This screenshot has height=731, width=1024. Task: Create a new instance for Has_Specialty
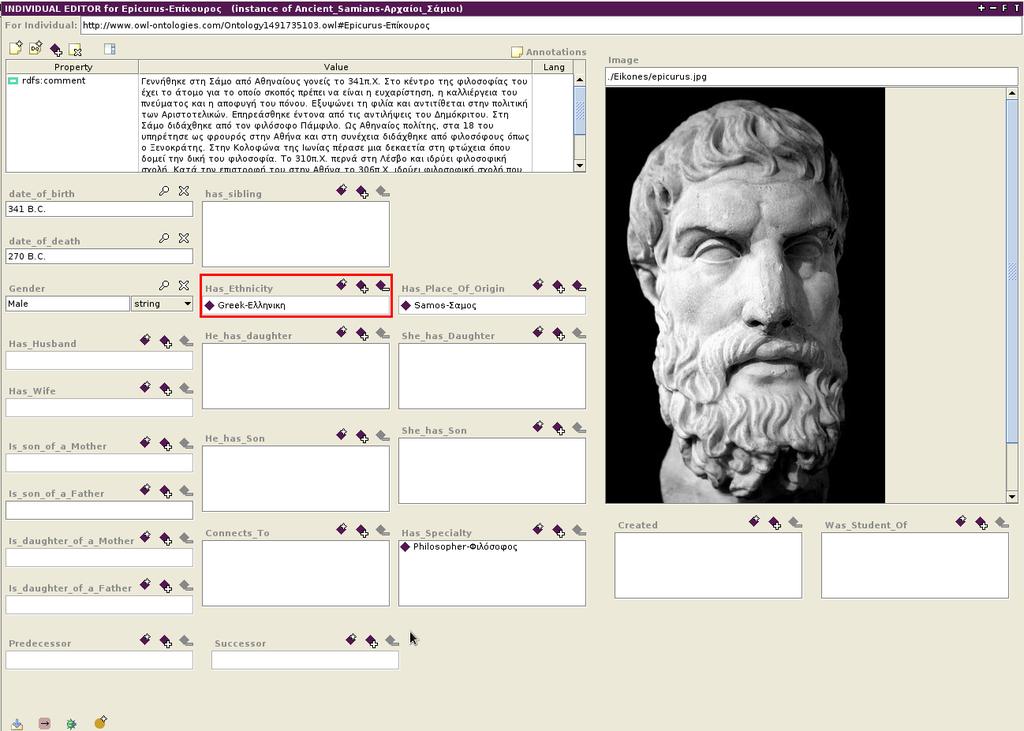coord(538,529)
